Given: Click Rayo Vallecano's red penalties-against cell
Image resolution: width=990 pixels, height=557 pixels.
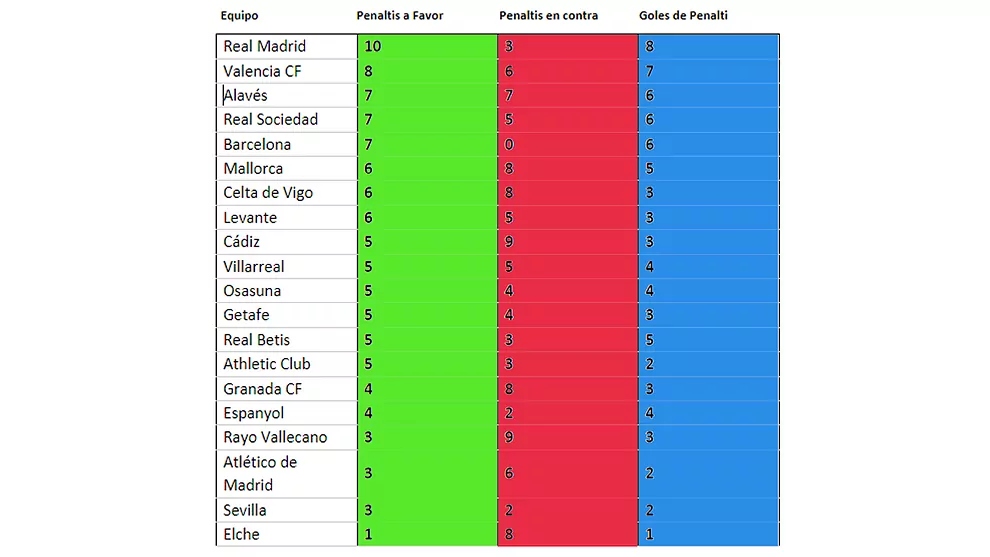Looking at the screenshot, I should click(567, 437).
